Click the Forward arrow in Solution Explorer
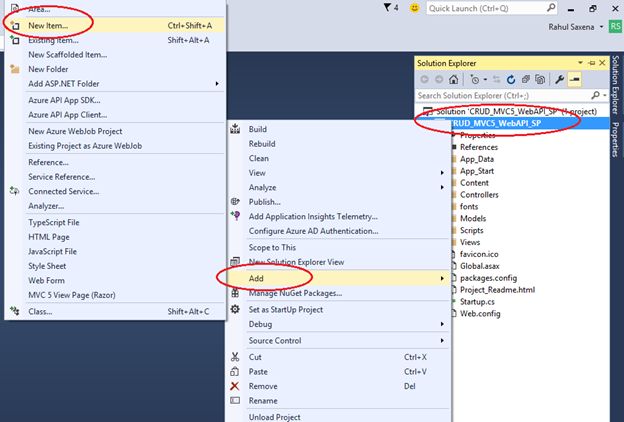The width and height of the screenshot is (624, 422). tap(439, 80)
